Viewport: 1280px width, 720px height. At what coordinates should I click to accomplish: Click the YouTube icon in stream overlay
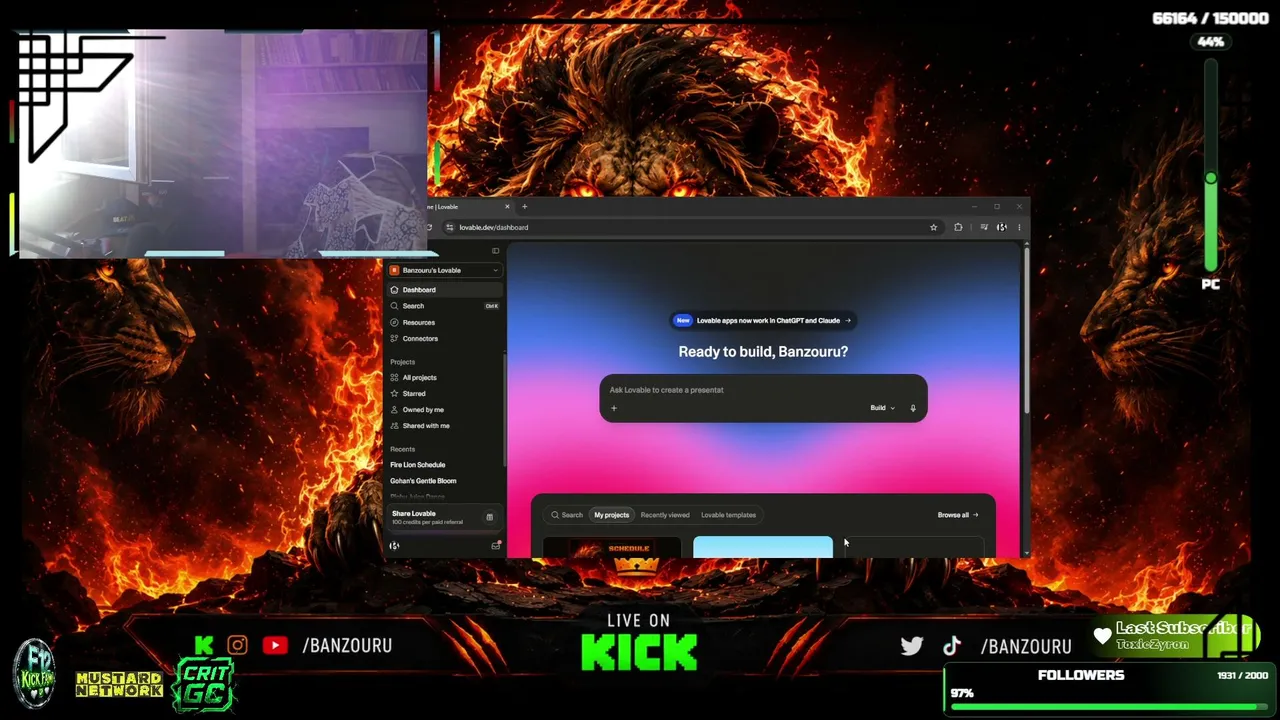pyautogui.click(x=275, y=646)
